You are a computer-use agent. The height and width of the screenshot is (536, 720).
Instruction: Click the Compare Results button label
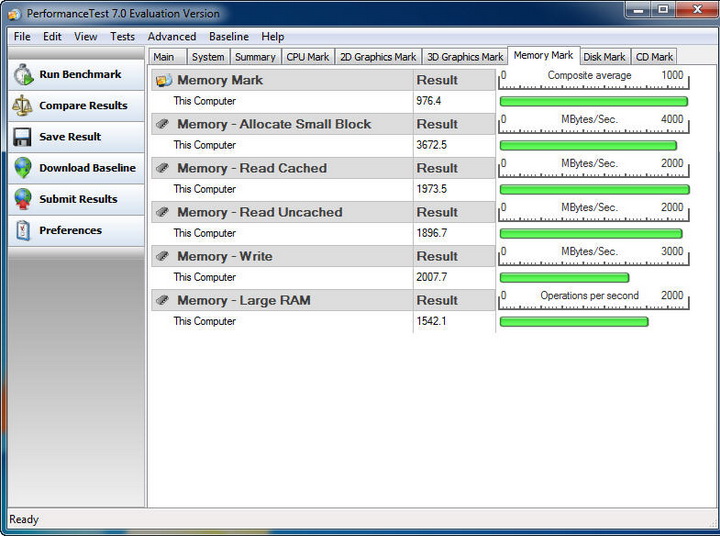[x=84, y=106]
